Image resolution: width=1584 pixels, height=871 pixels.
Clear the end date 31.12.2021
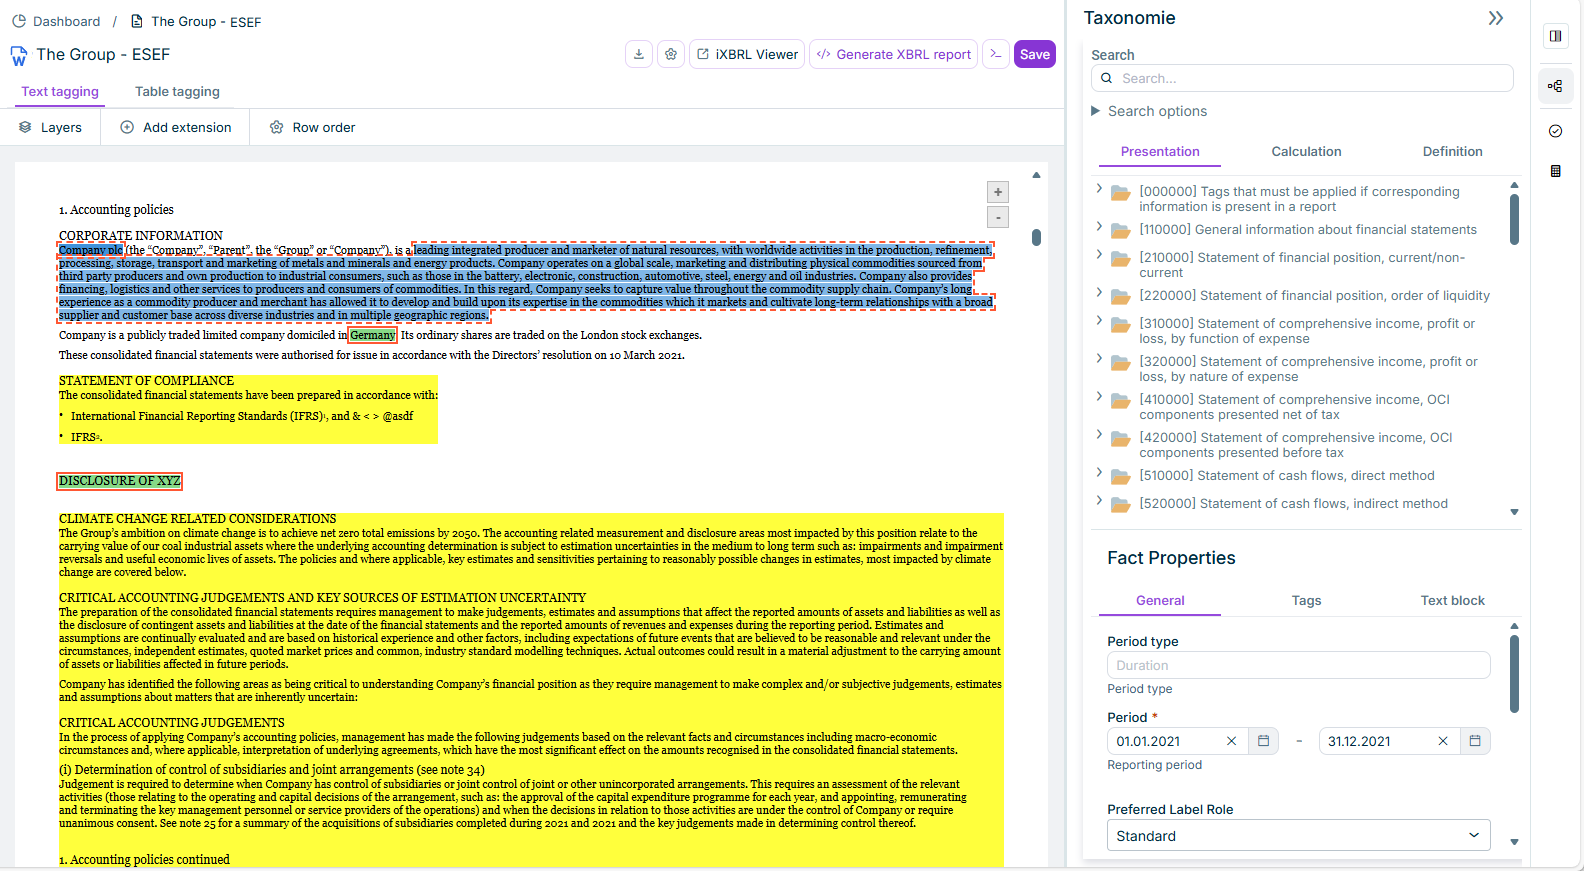(1443, 741)
